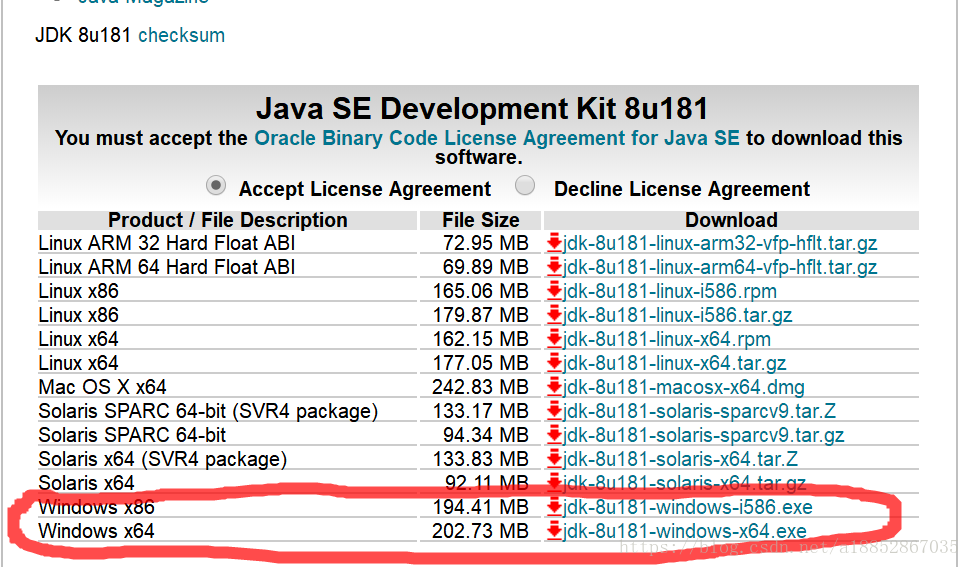This screenshot has width=970, height=567.
Task: Download jdk-8u181-linux-i586.rpm
Action: point(670,291)
